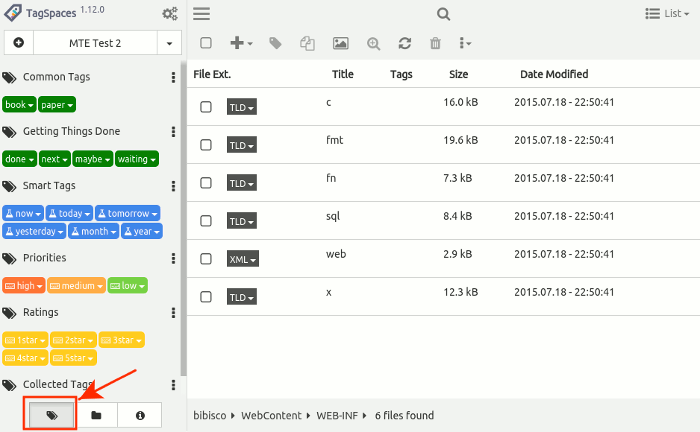Check the box for file sql
Screen dimensions: 700x432
click(206, 220)
